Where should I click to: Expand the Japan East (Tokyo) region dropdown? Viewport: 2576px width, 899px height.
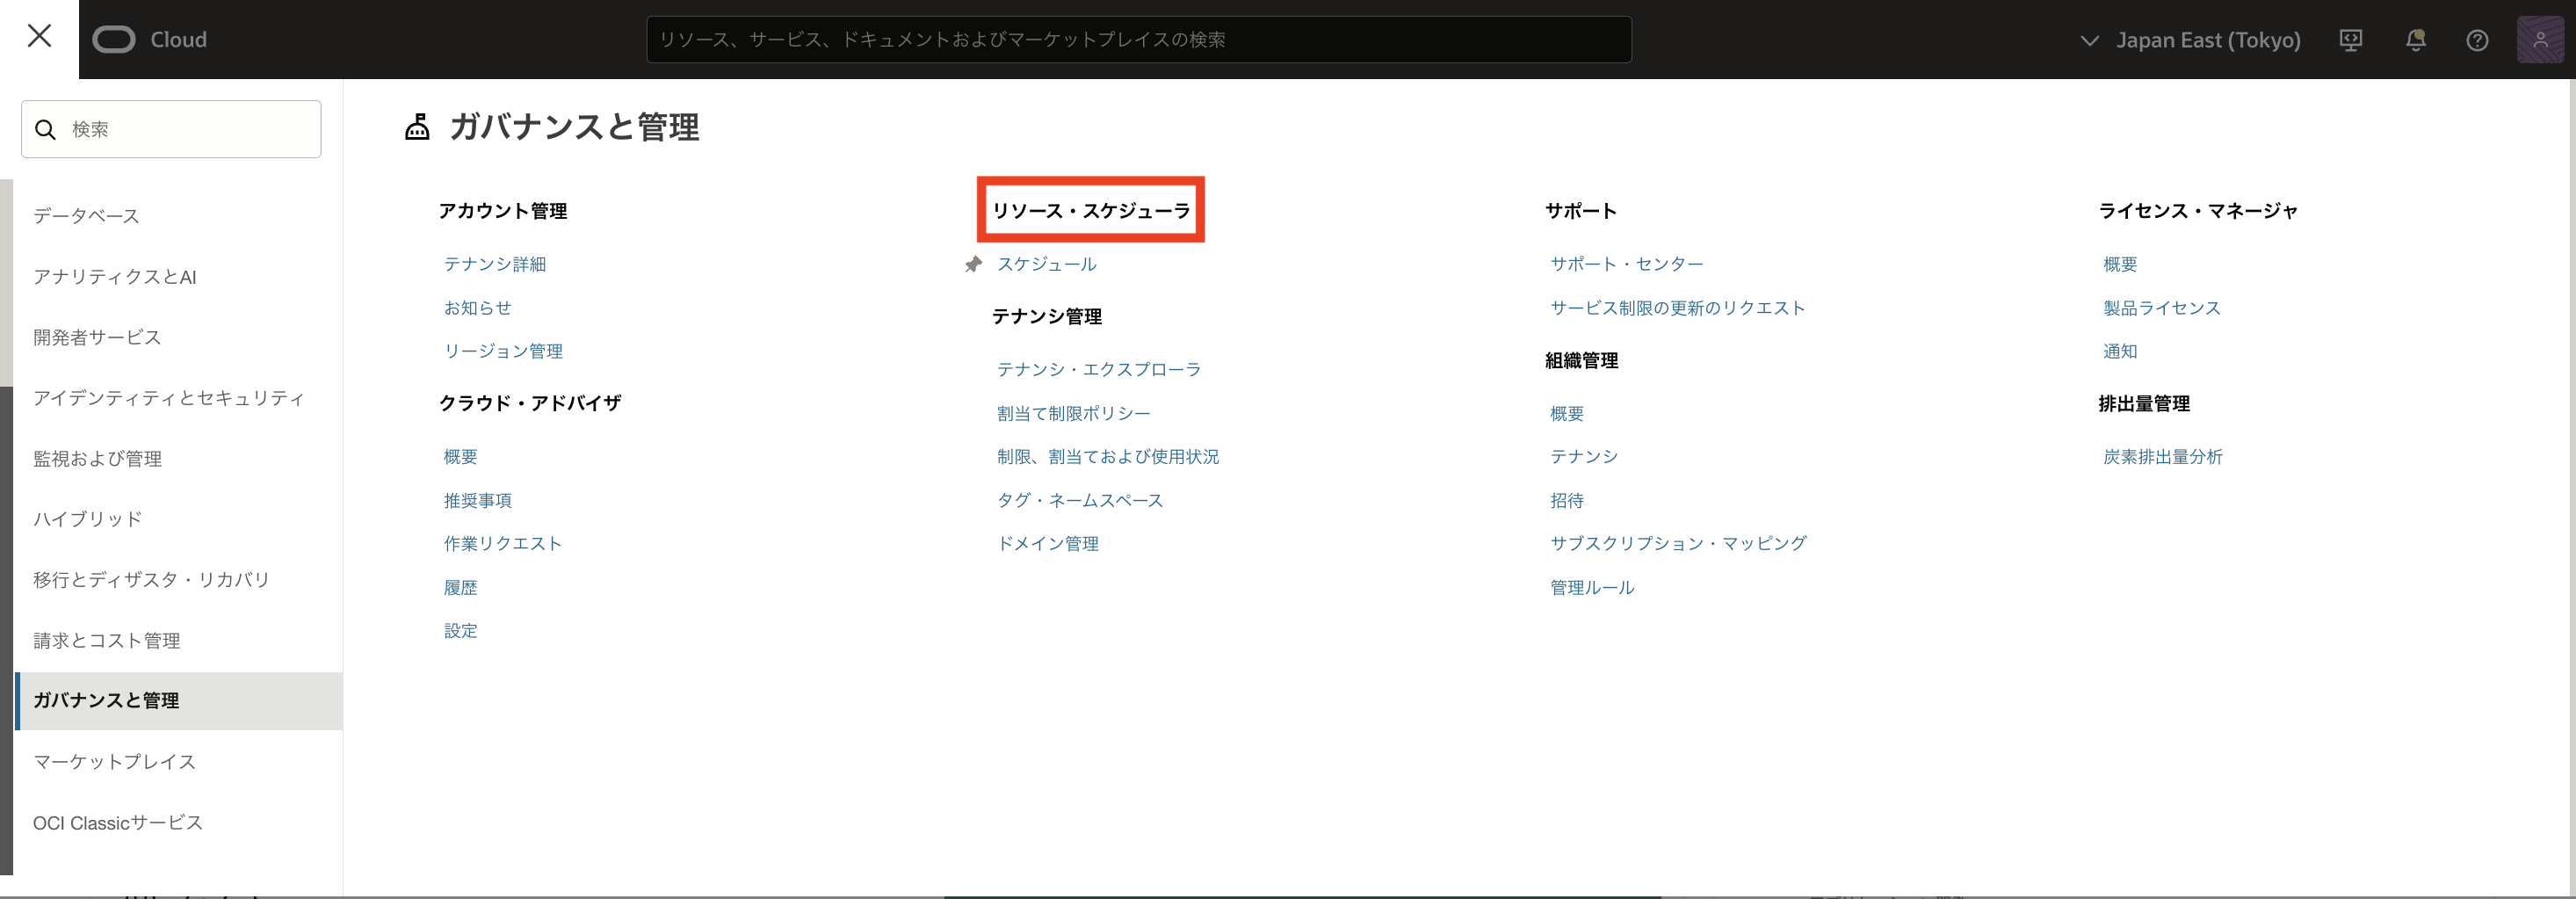point(2190,40)
